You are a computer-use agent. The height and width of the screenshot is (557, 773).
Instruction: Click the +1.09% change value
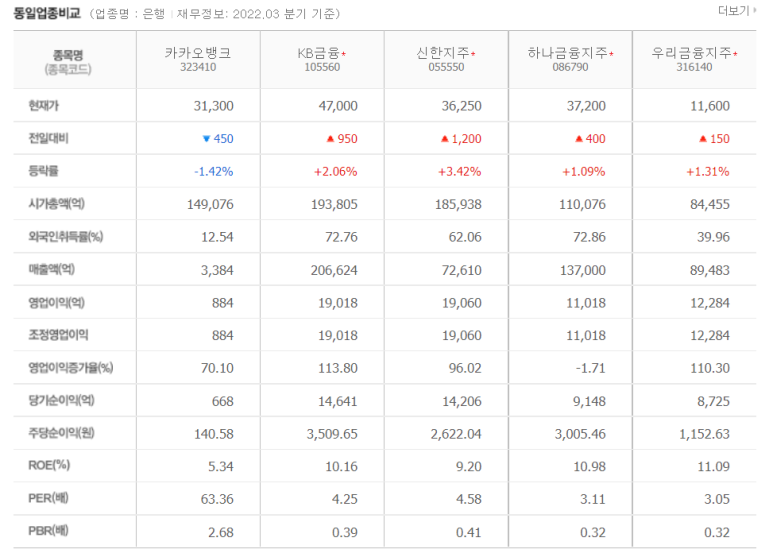584,172
